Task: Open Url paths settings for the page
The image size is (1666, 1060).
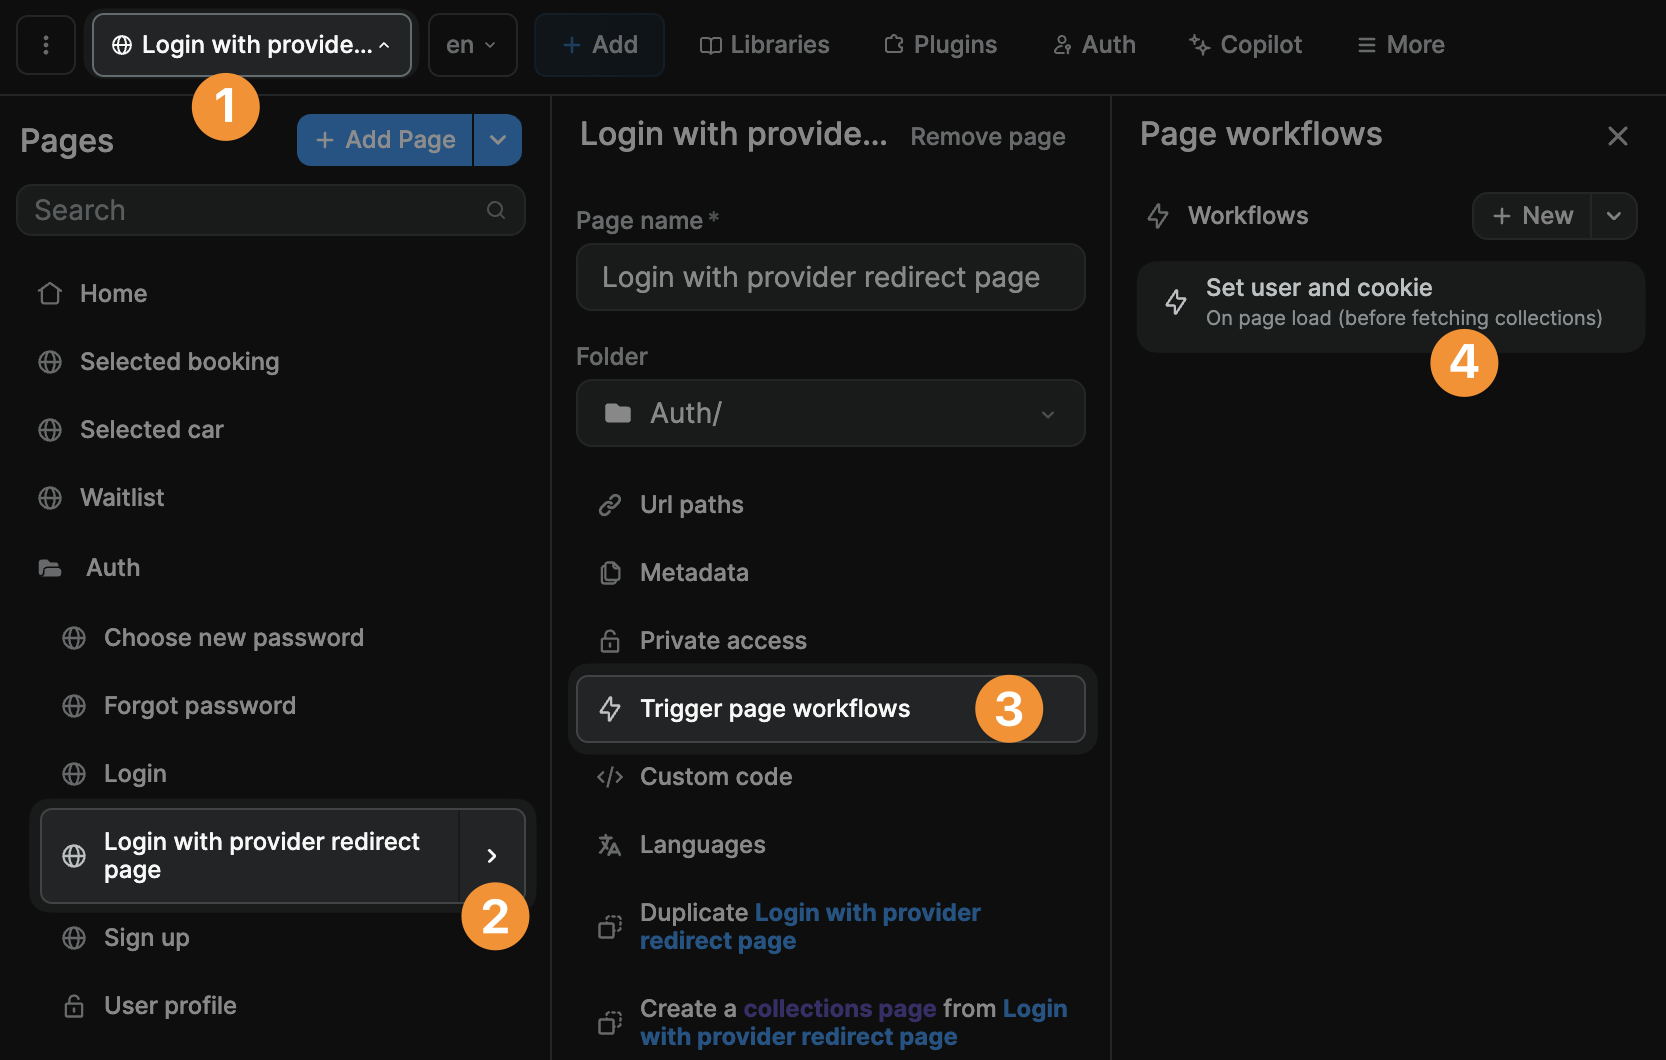Action: [691, 504]
